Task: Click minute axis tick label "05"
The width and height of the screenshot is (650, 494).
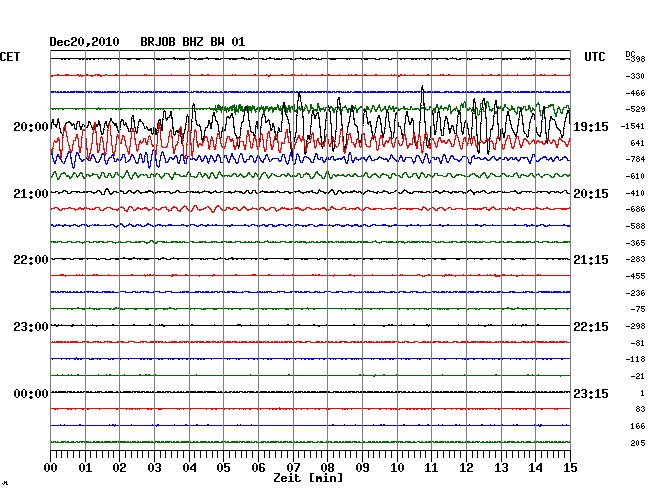Action: coord(223,468)
